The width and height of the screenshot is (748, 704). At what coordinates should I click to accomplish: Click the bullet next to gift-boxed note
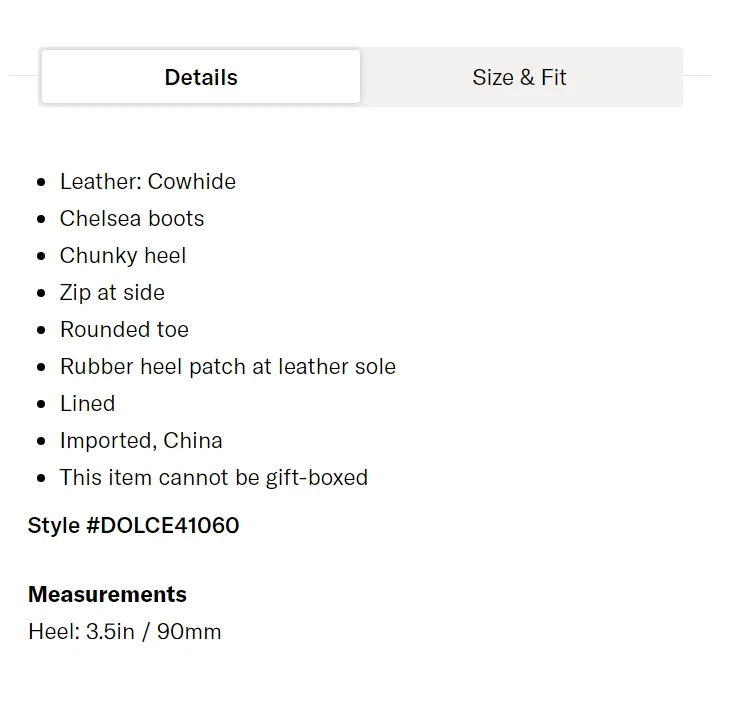[41, 478]
